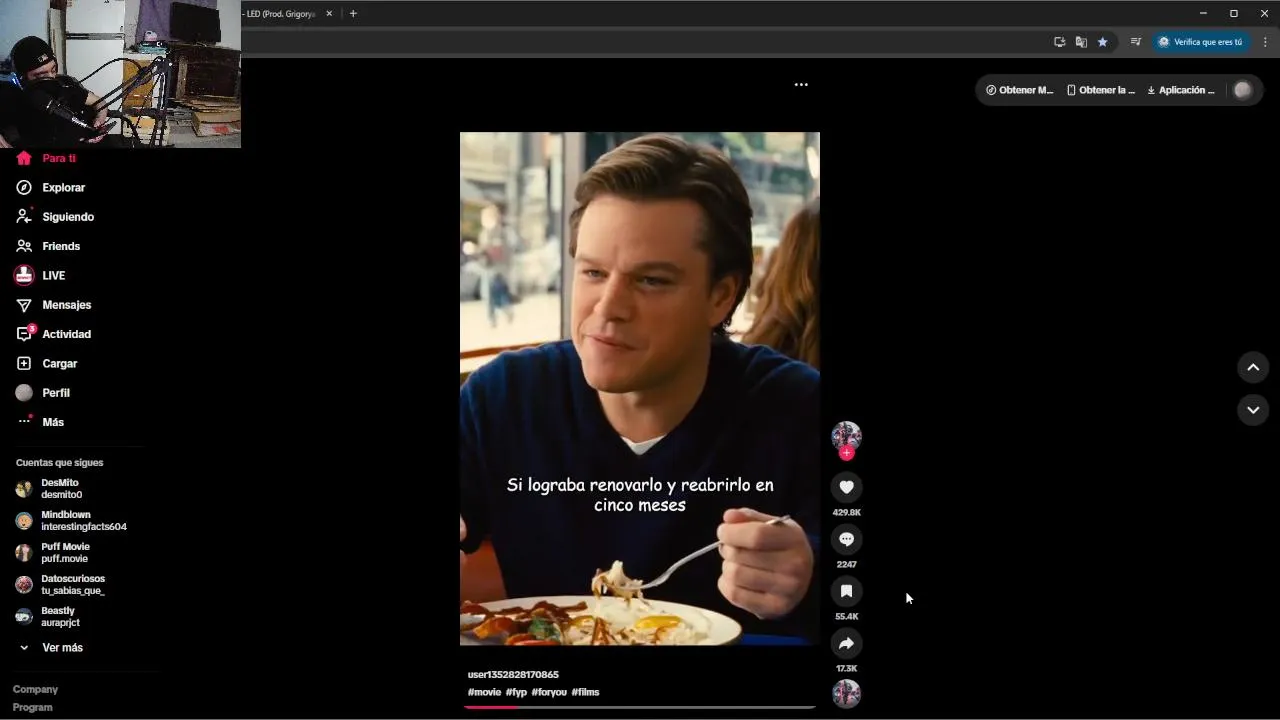Save video with the bookmark icon
This screenshot has height=720, width=1280.
click(x=846, y=591)
